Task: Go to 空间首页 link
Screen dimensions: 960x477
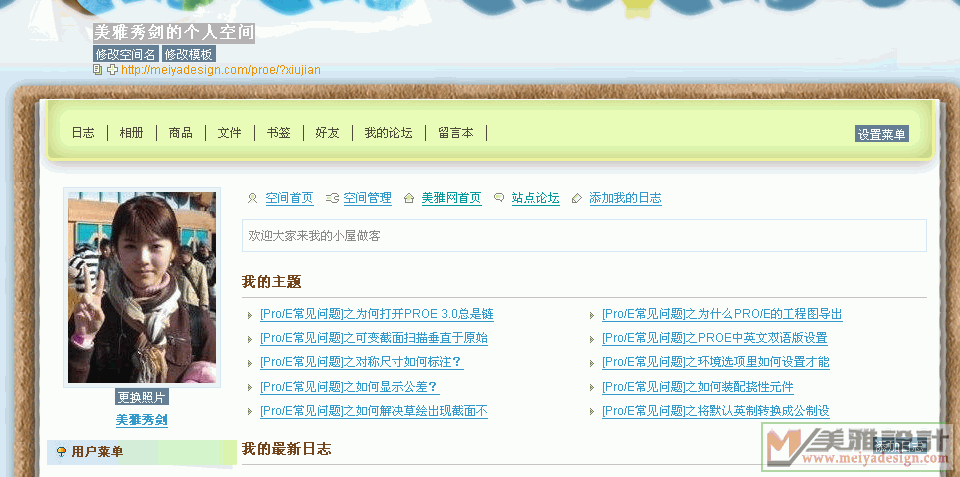Action: pyautogui.click(x=290, y=198)
